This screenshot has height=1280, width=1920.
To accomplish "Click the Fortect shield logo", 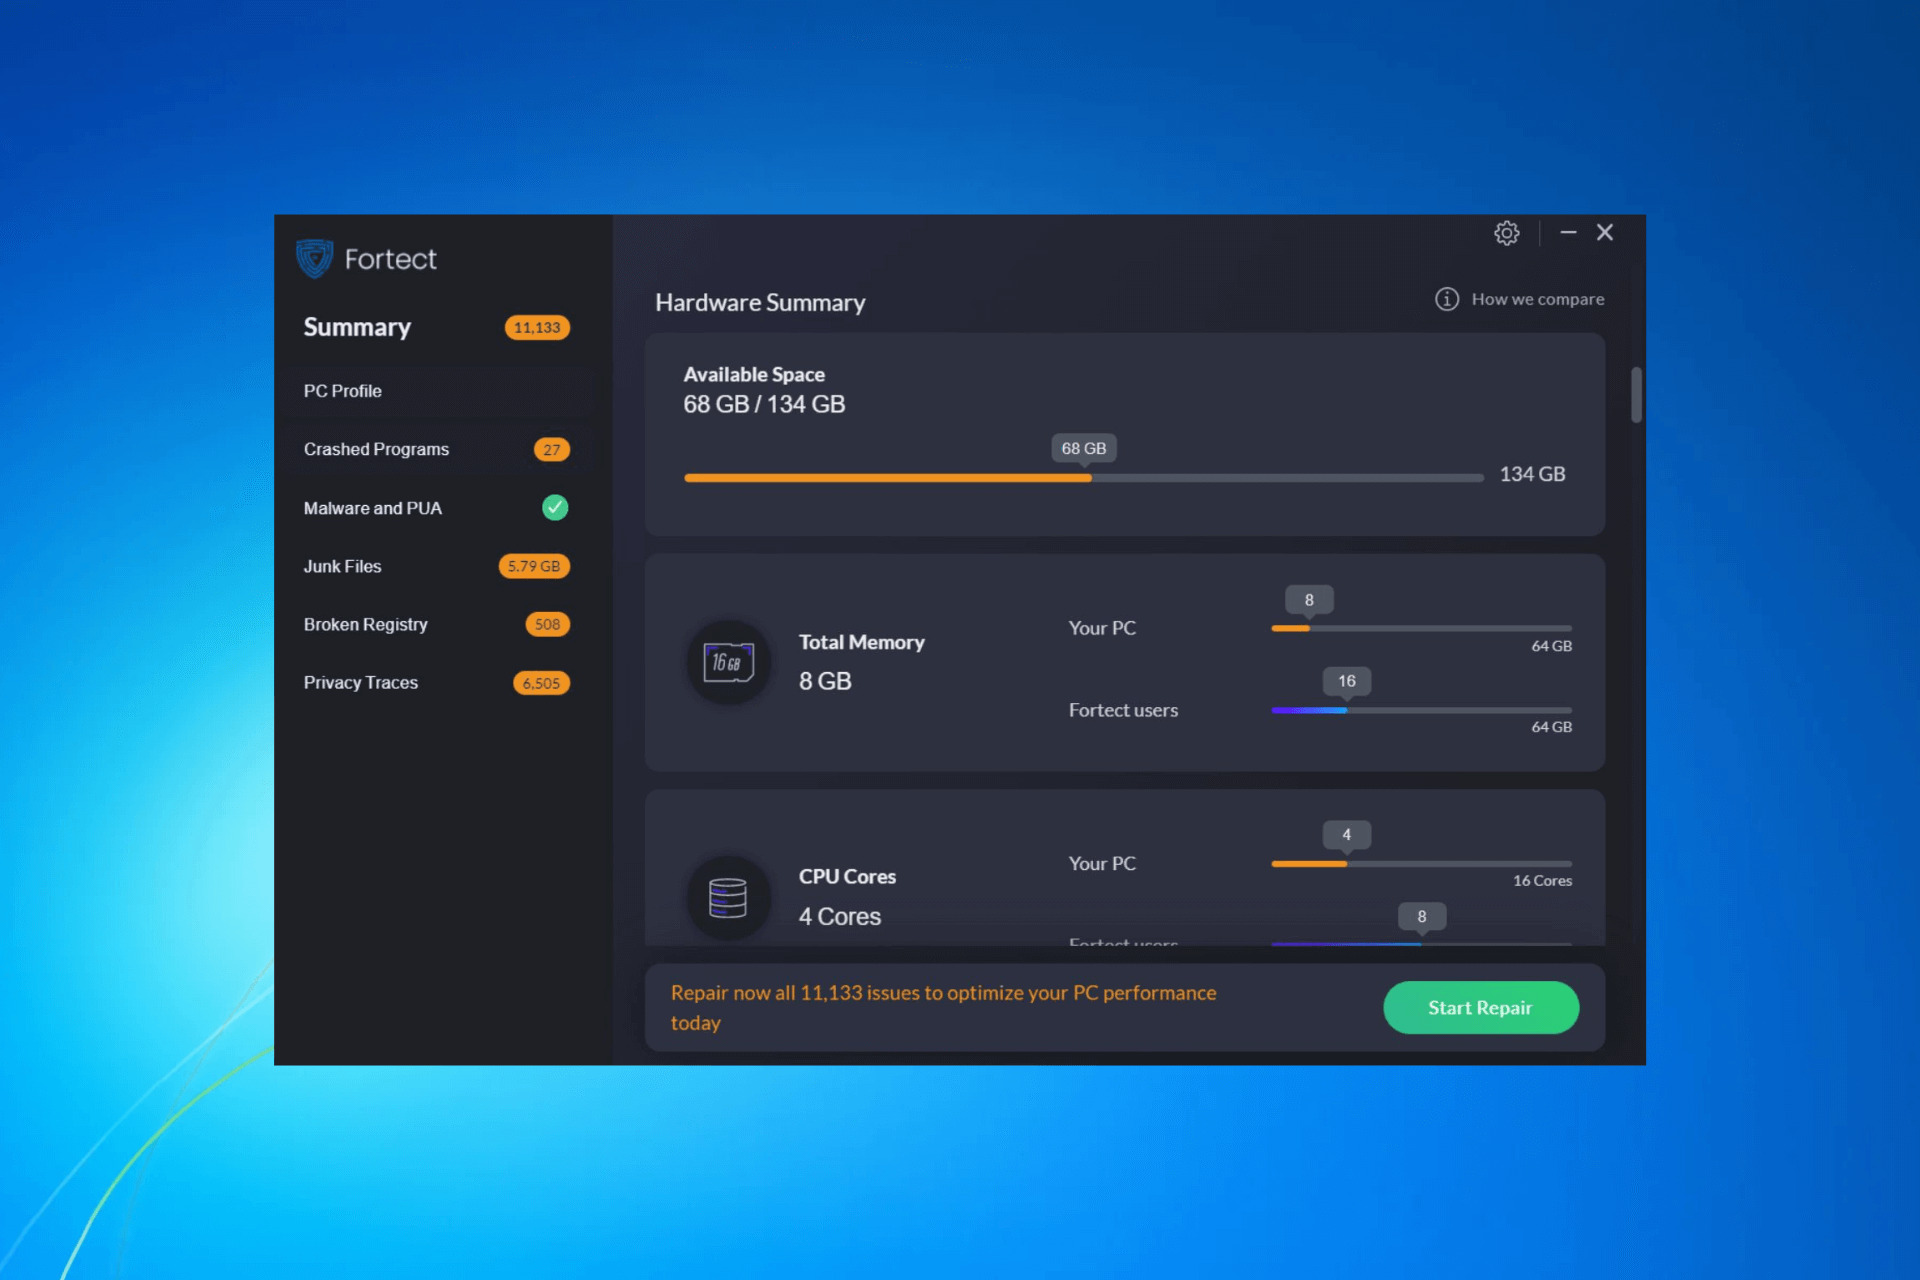I will tap(314, 258).
